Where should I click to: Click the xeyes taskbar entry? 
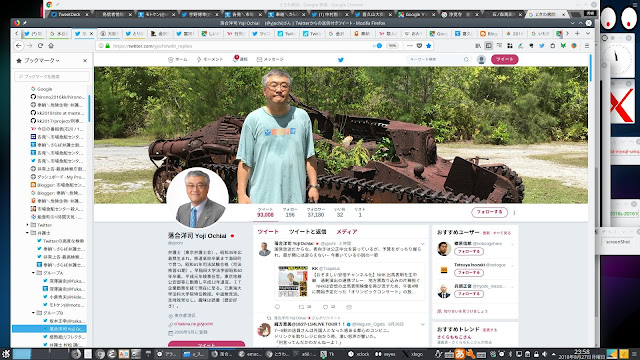click(385, 354)
